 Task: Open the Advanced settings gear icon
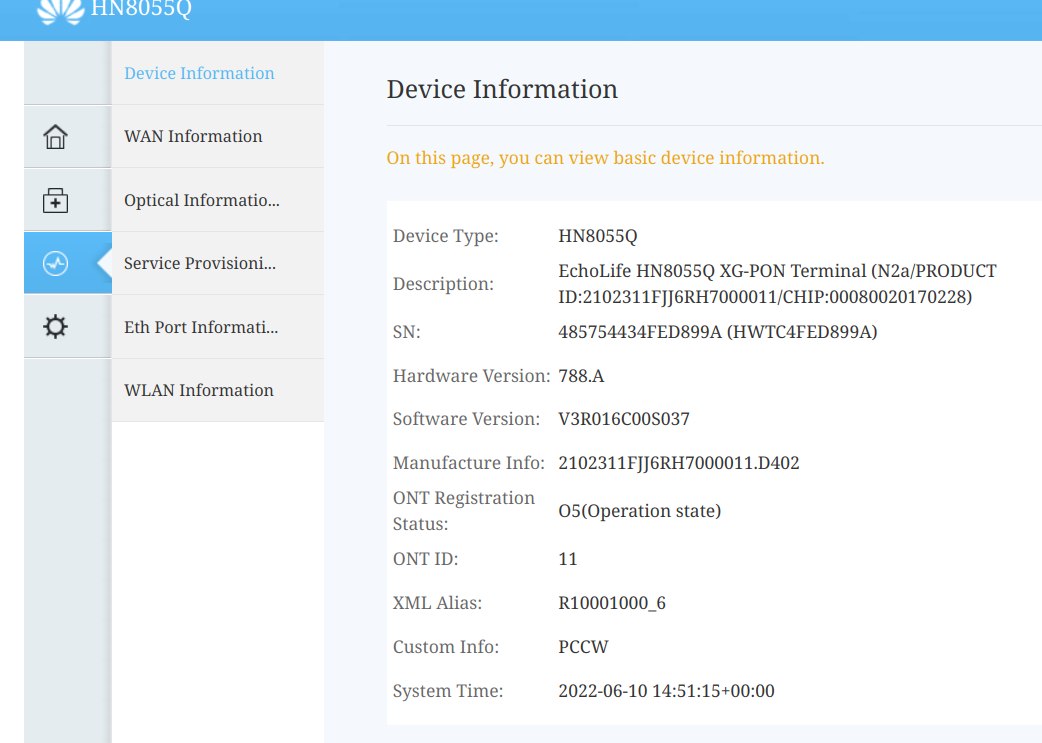(x=55, y=326)
